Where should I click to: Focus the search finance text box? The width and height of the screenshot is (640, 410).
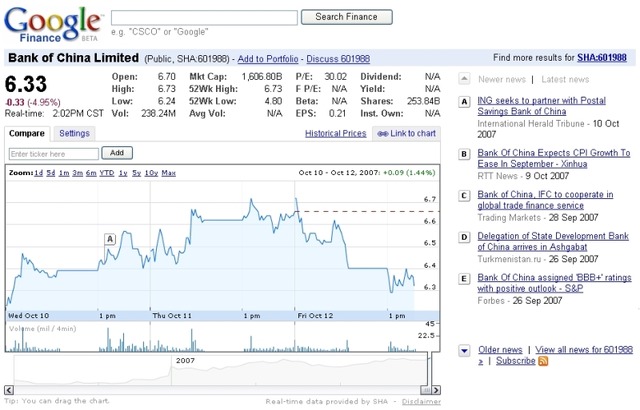pyautogui.click(x=204, y=18)
